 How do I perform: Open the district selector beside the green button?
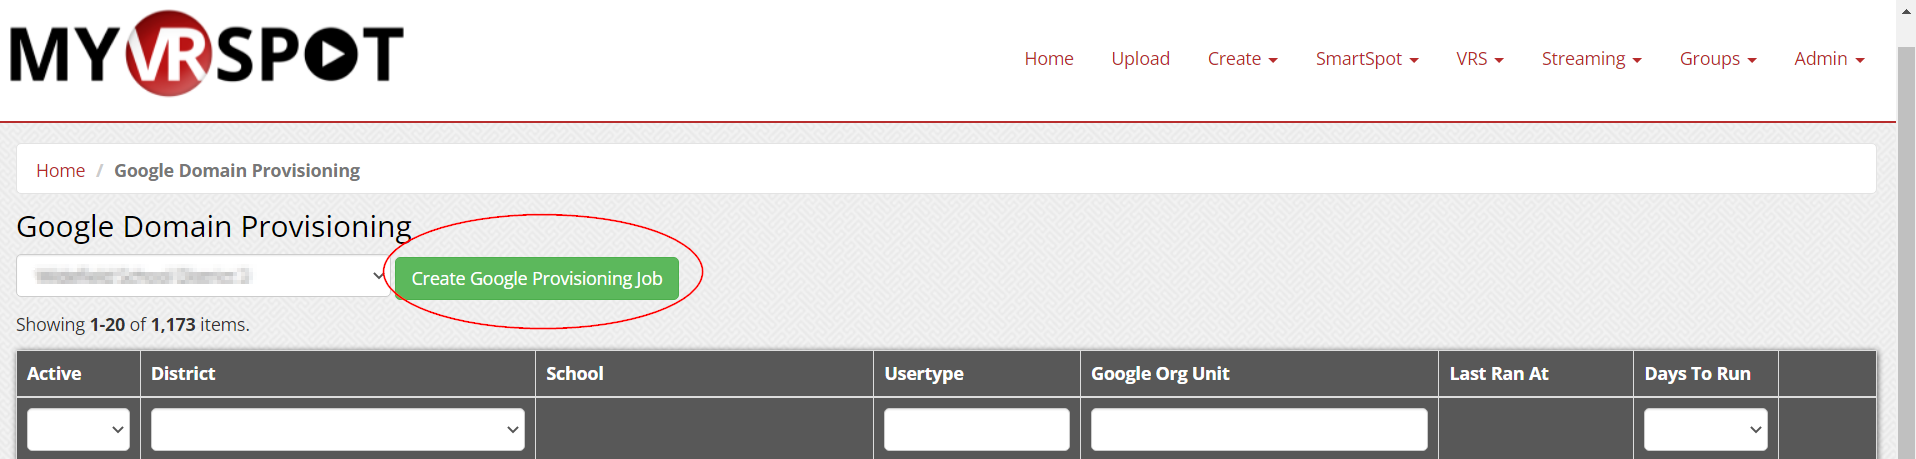[203, 276]
